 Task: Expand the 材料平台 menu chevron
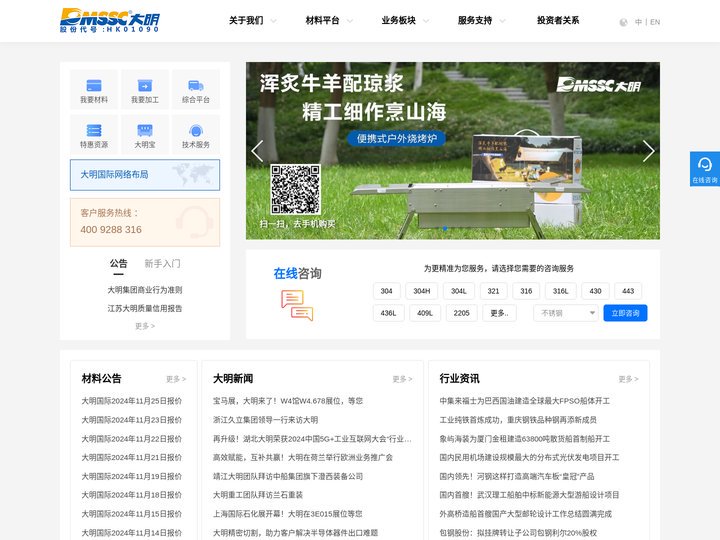point(350,21)
